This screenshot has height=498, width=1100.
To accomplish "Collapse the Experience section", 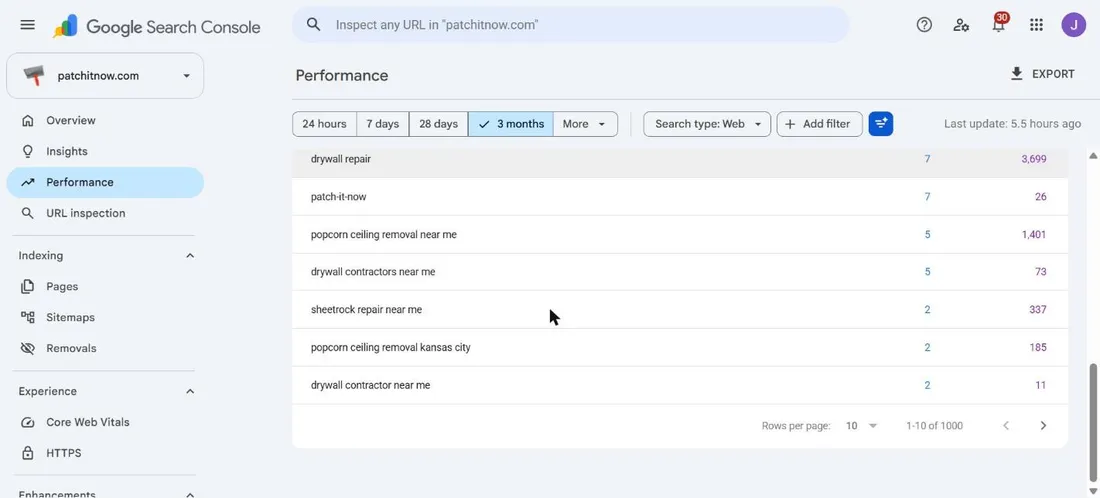I will [189, 391].
